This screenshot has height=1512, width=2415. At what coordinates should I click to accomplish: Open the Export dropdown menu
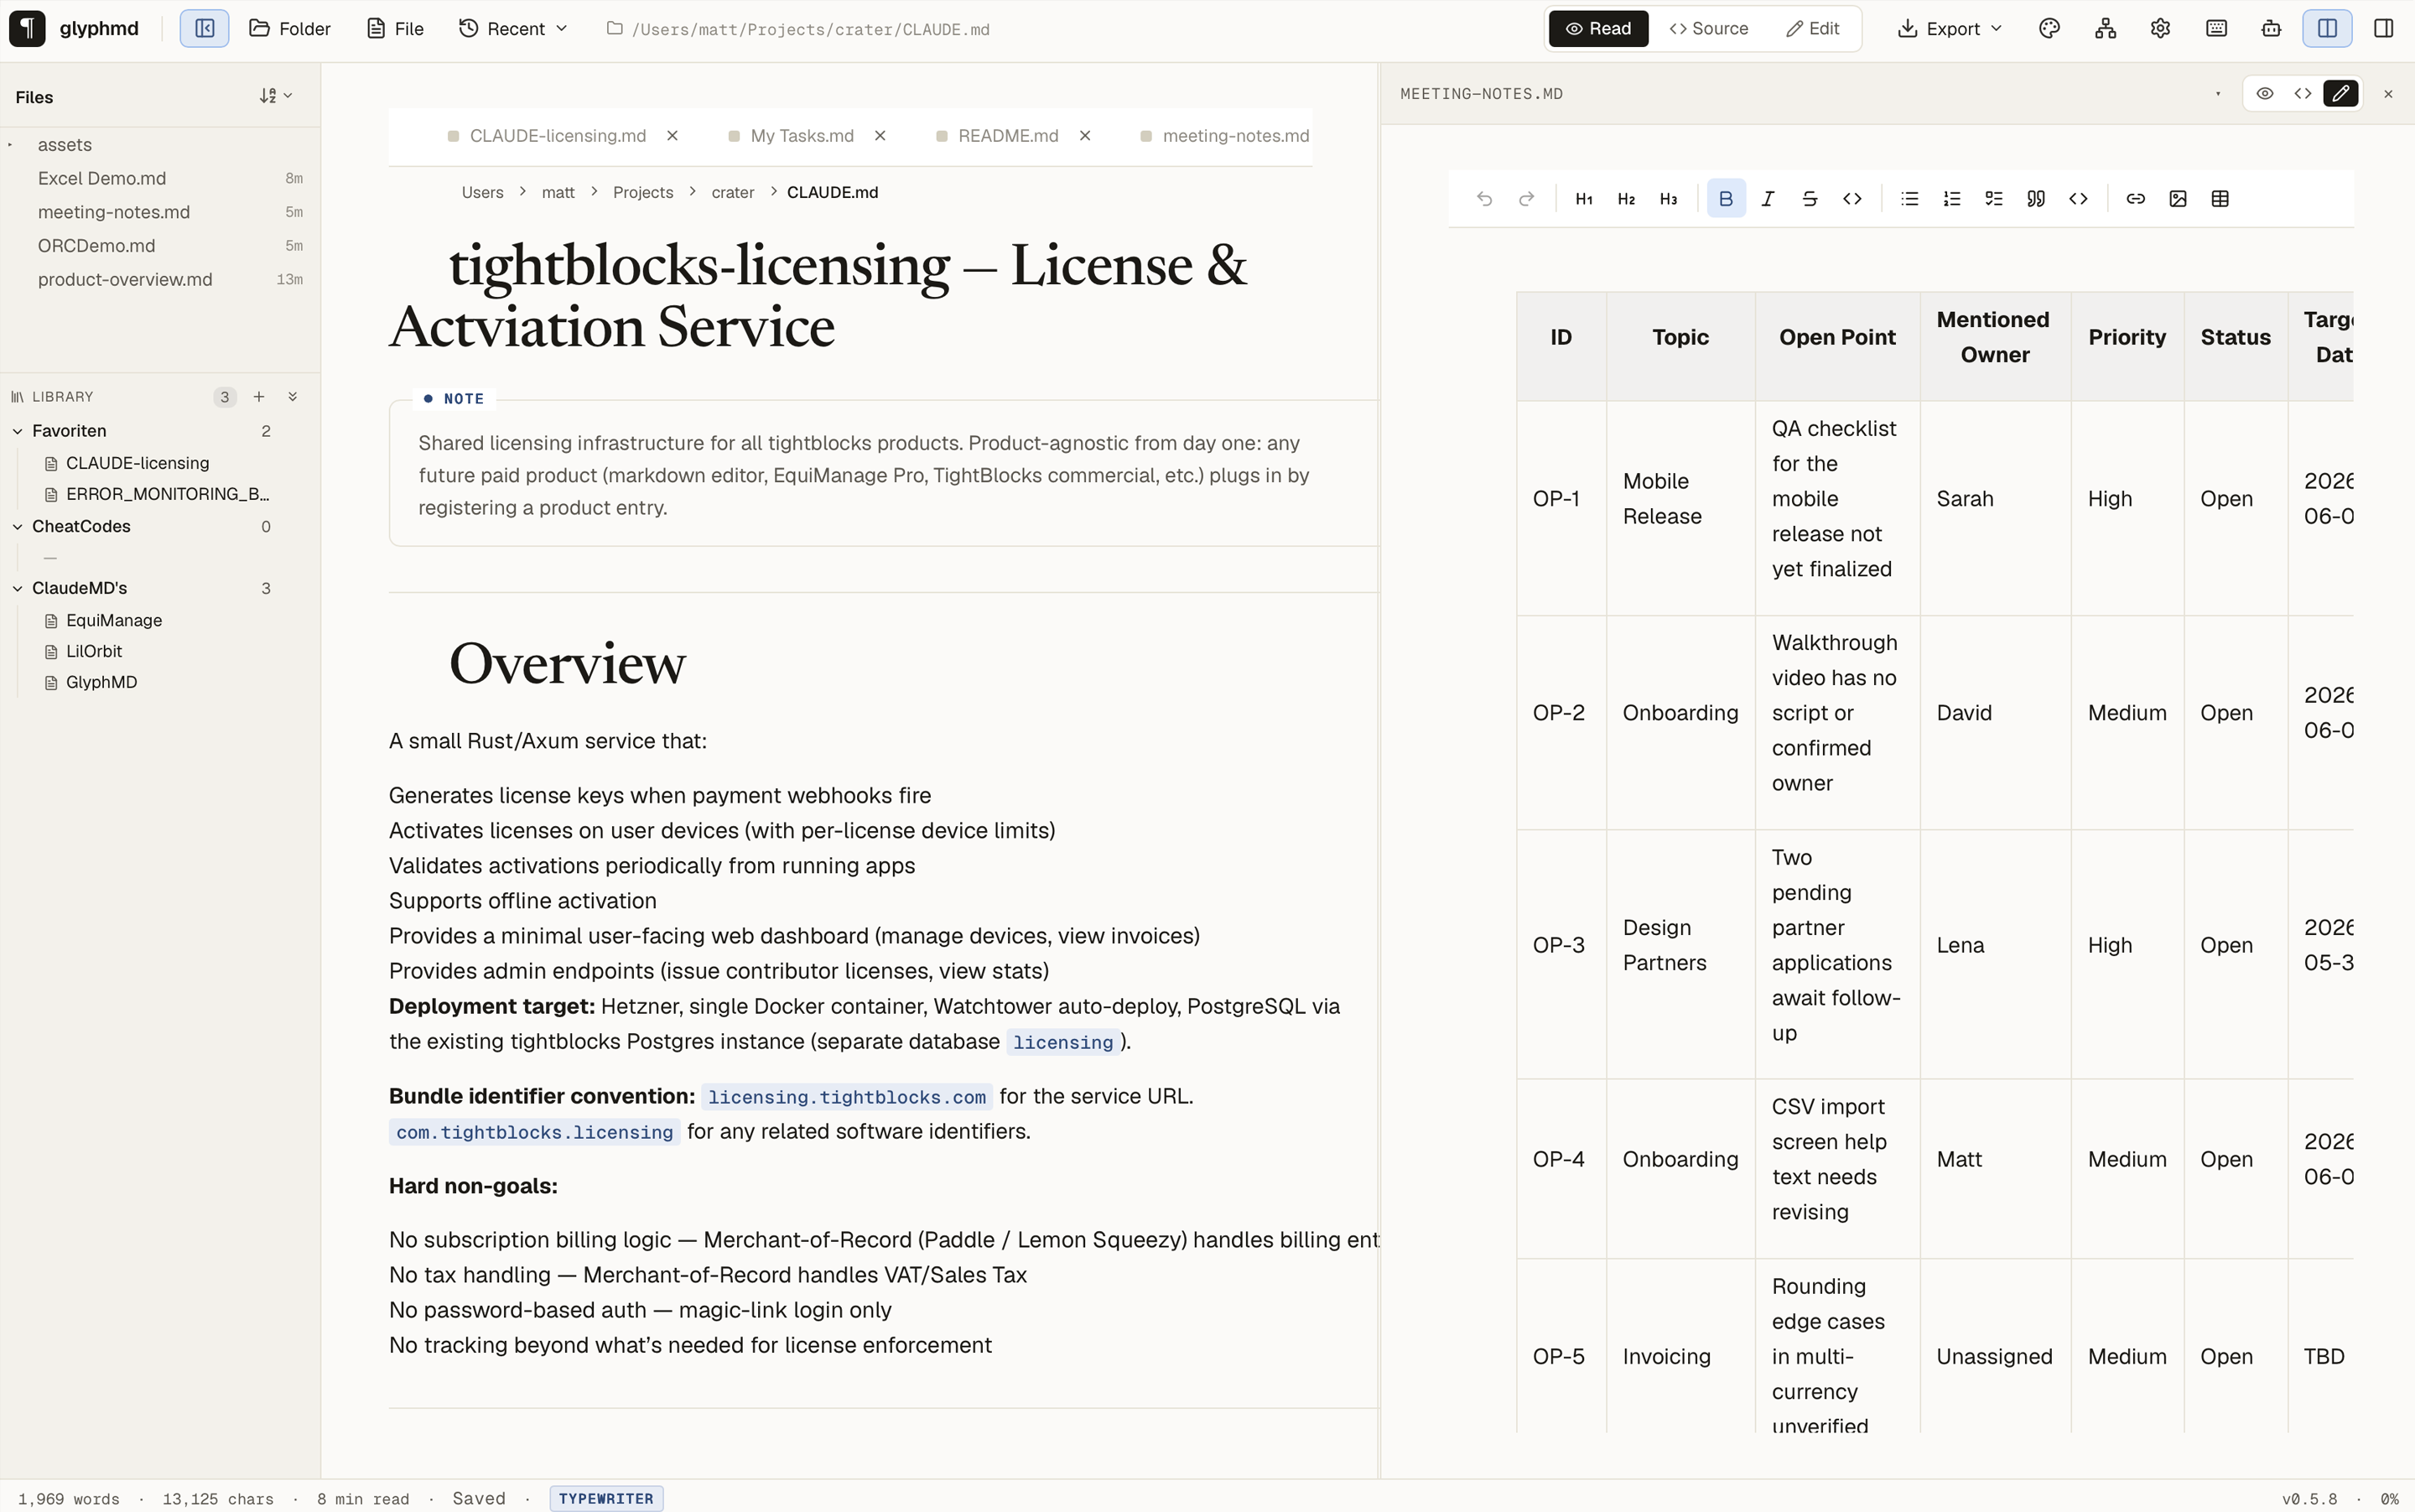pyautogui.click(x=1950, y=29)
